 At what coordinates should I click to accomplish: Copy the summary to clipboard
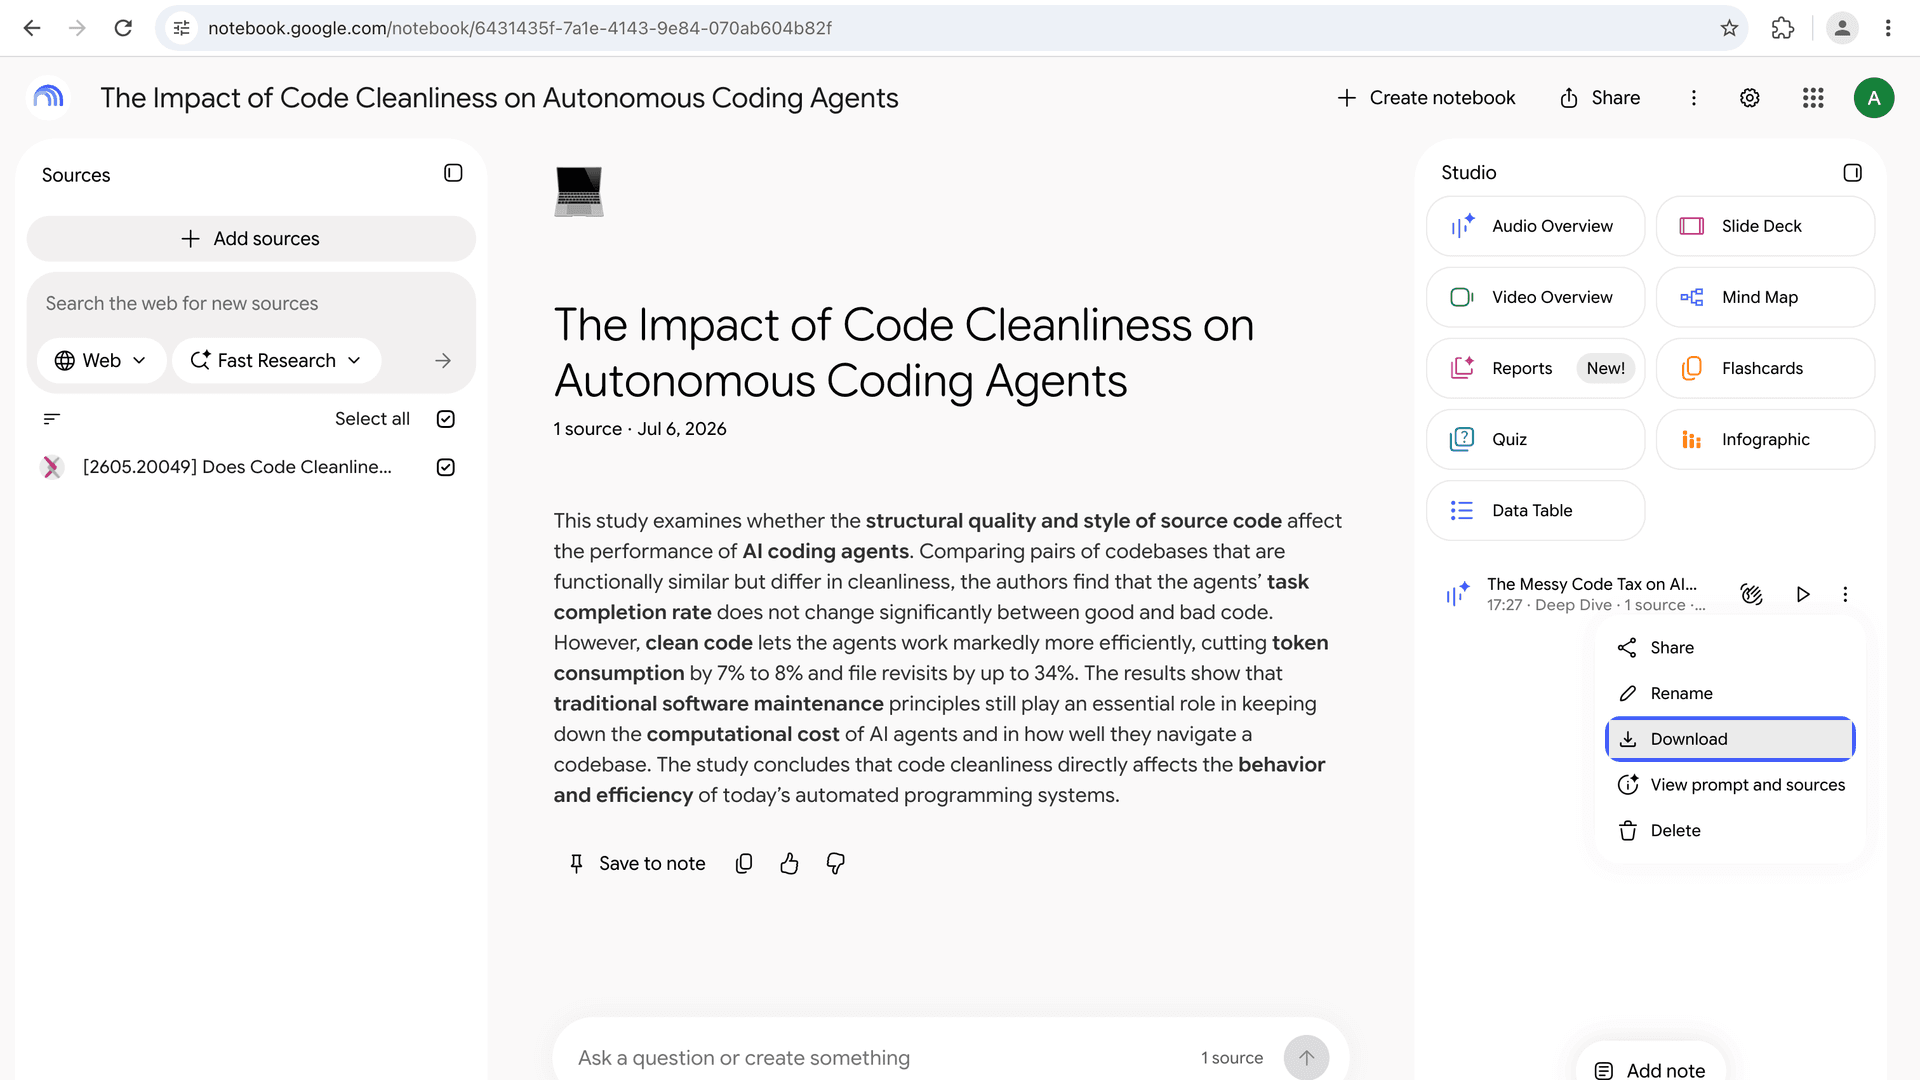[x=743, y=864]
